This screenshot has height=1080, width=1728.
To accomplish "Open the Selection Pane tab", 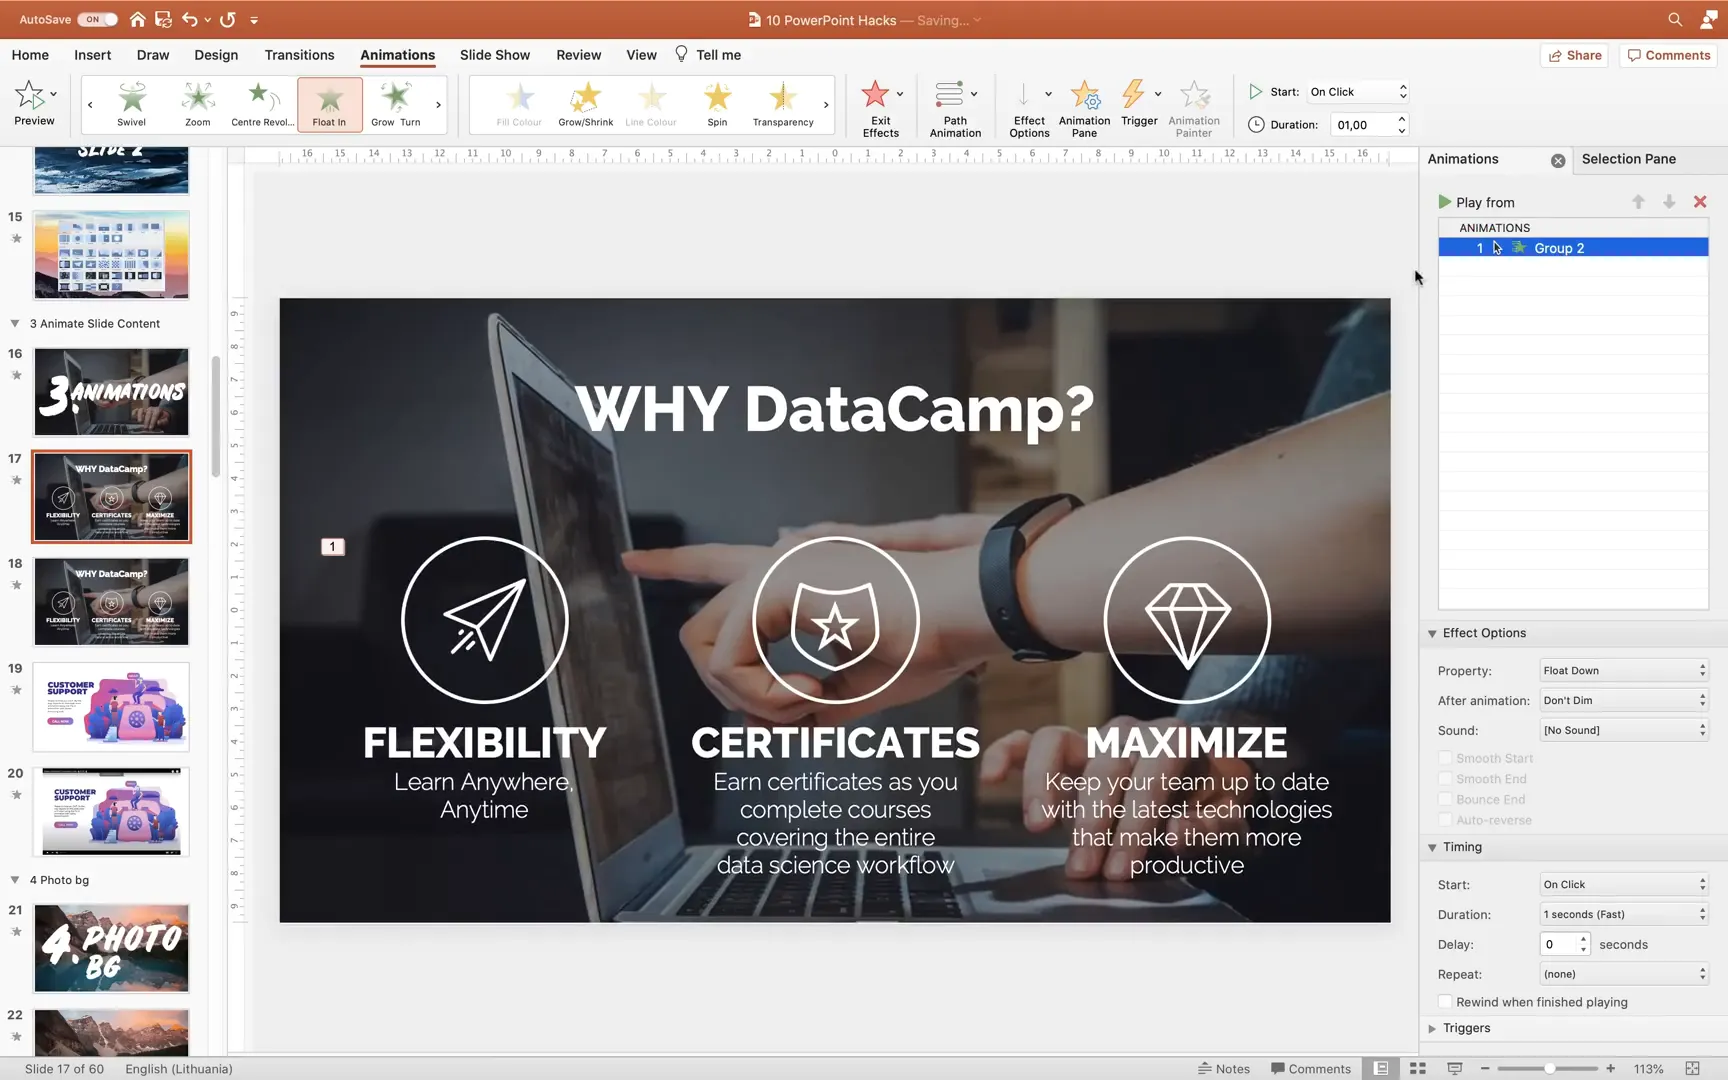I will pos(1629,159).
